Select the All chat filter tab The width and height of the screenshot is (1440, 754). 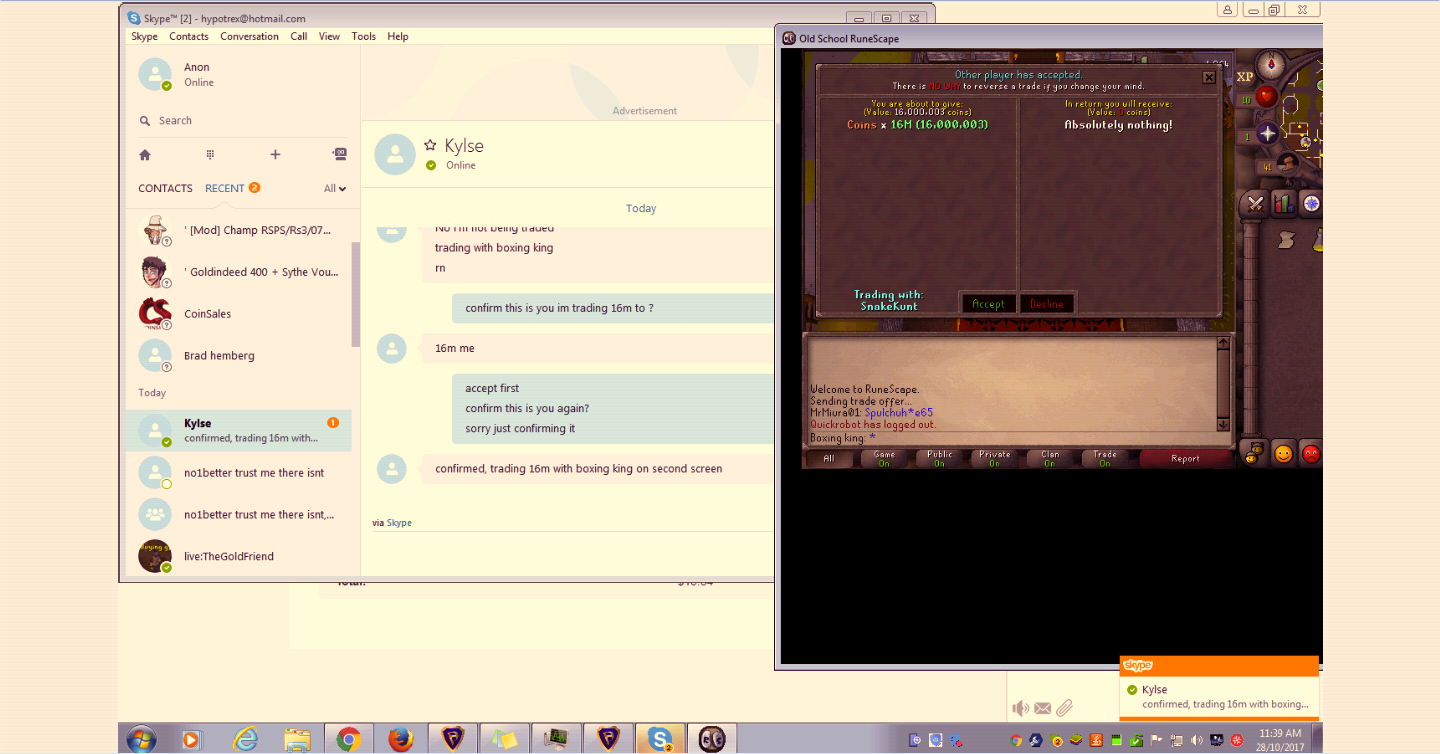829,458
